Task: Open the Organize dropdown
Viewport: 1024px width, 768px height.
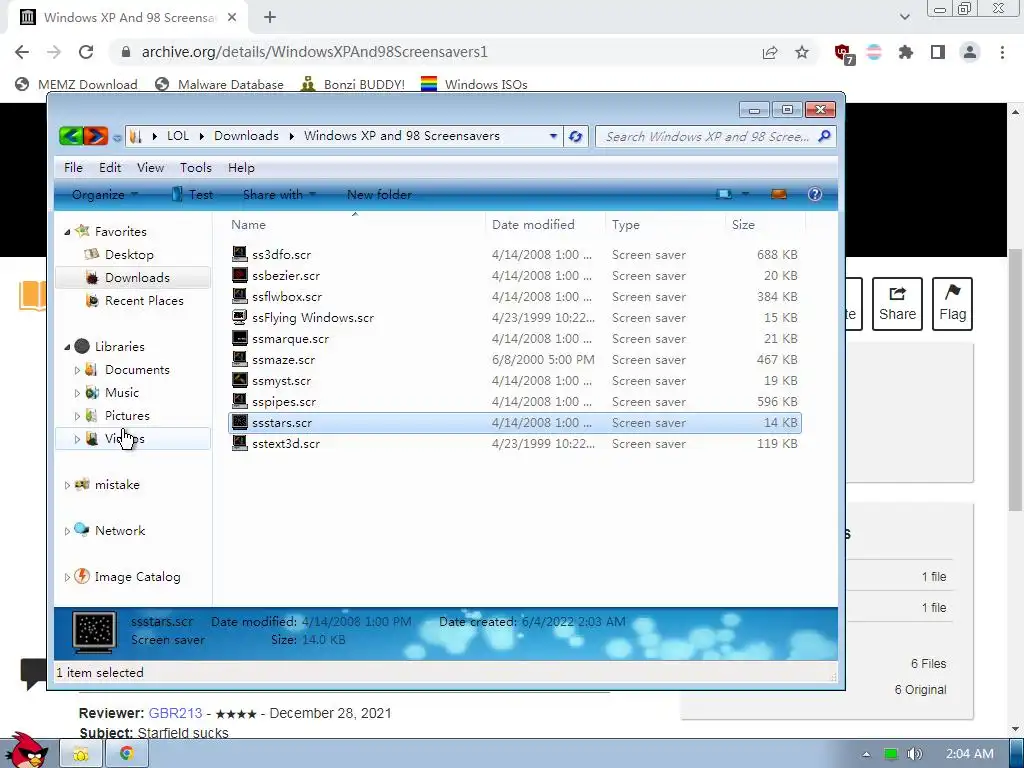Action: (x=104, y=195)
